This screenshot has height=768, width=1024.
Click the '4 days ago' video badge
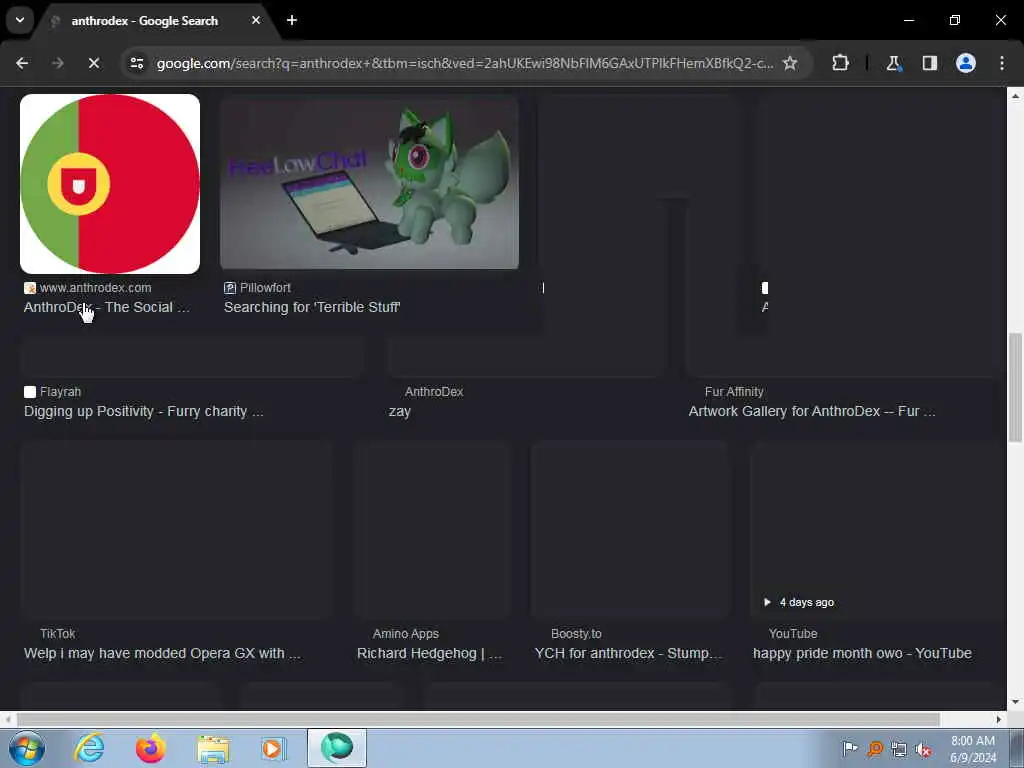pos(799,602)
